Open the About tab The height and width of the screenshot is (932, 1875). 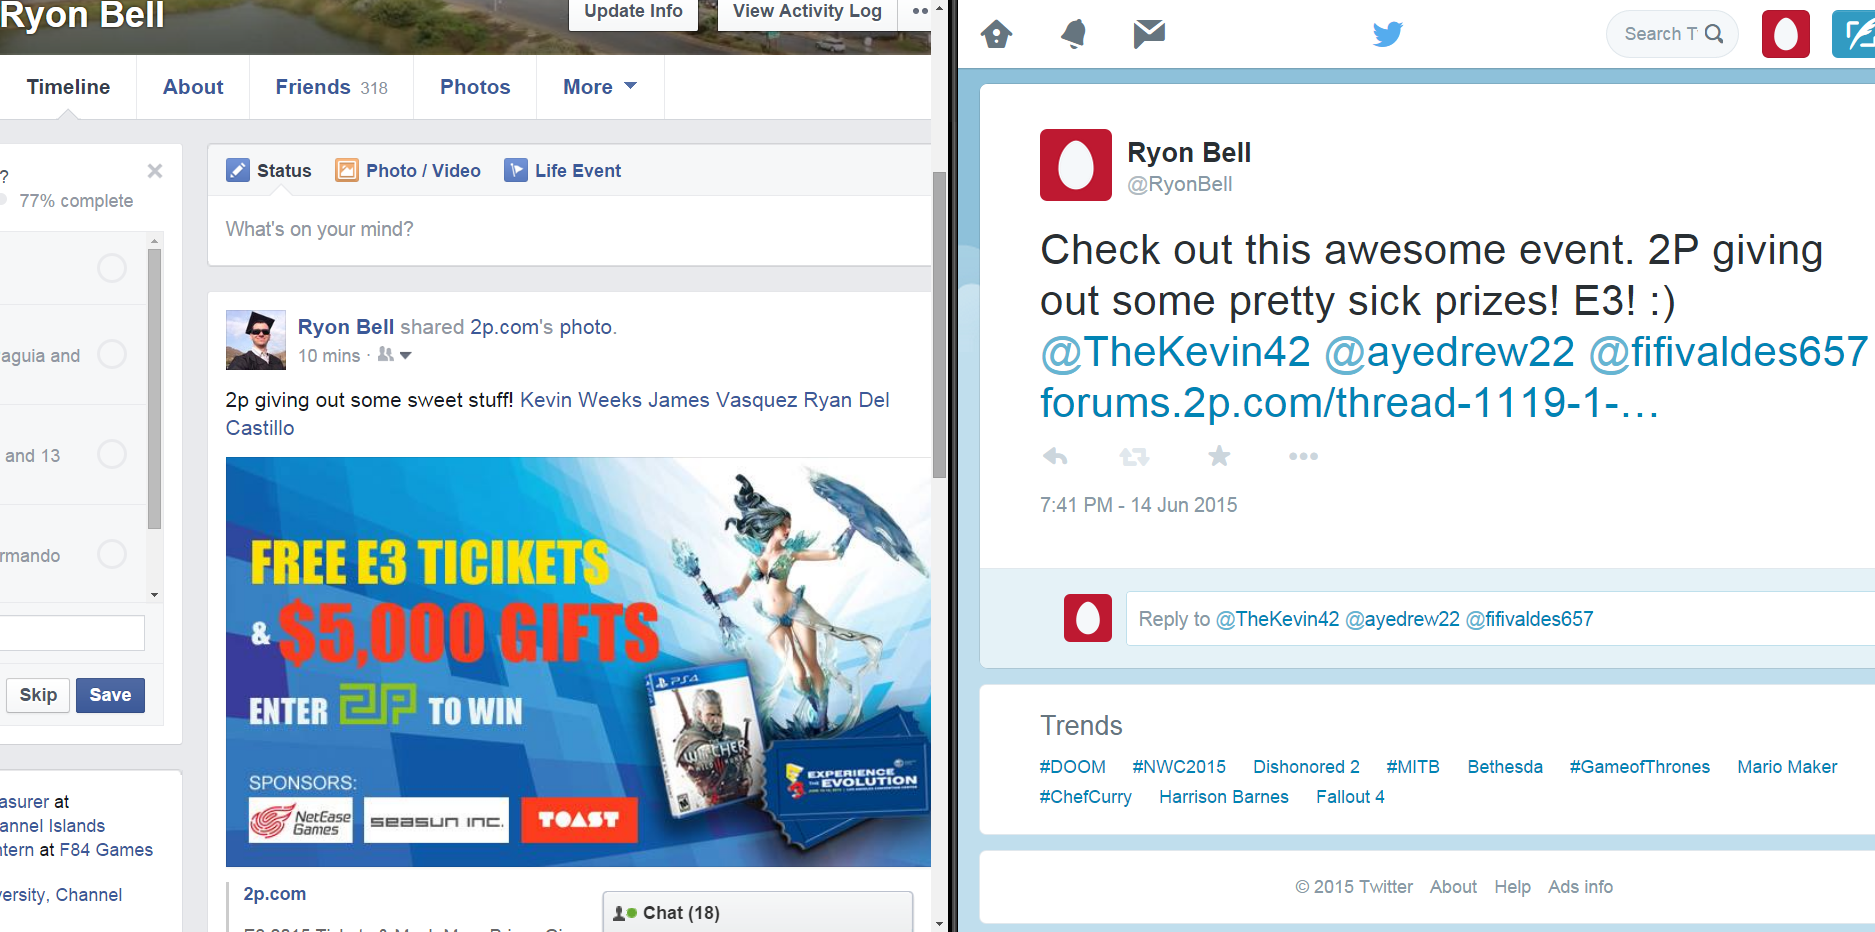pyautogui.click(x=193, y=87)
